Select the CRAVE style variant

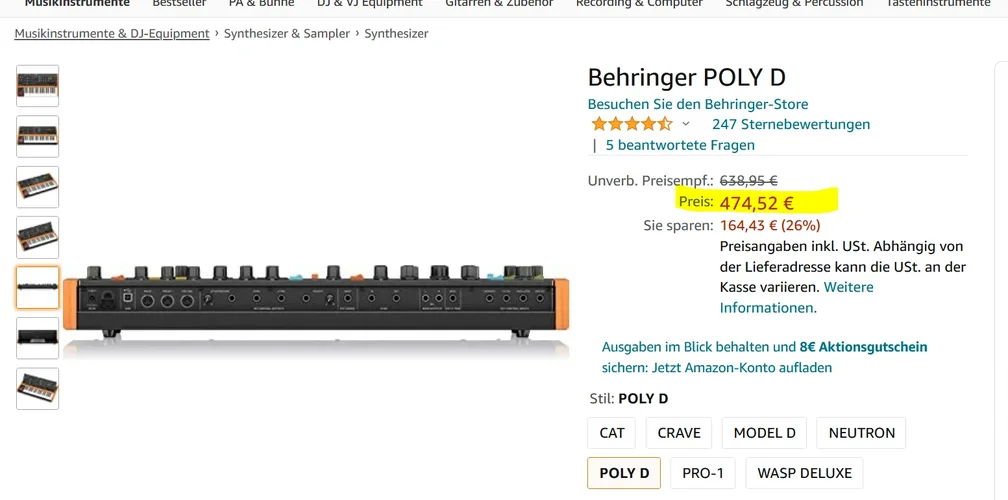[679, 433]
